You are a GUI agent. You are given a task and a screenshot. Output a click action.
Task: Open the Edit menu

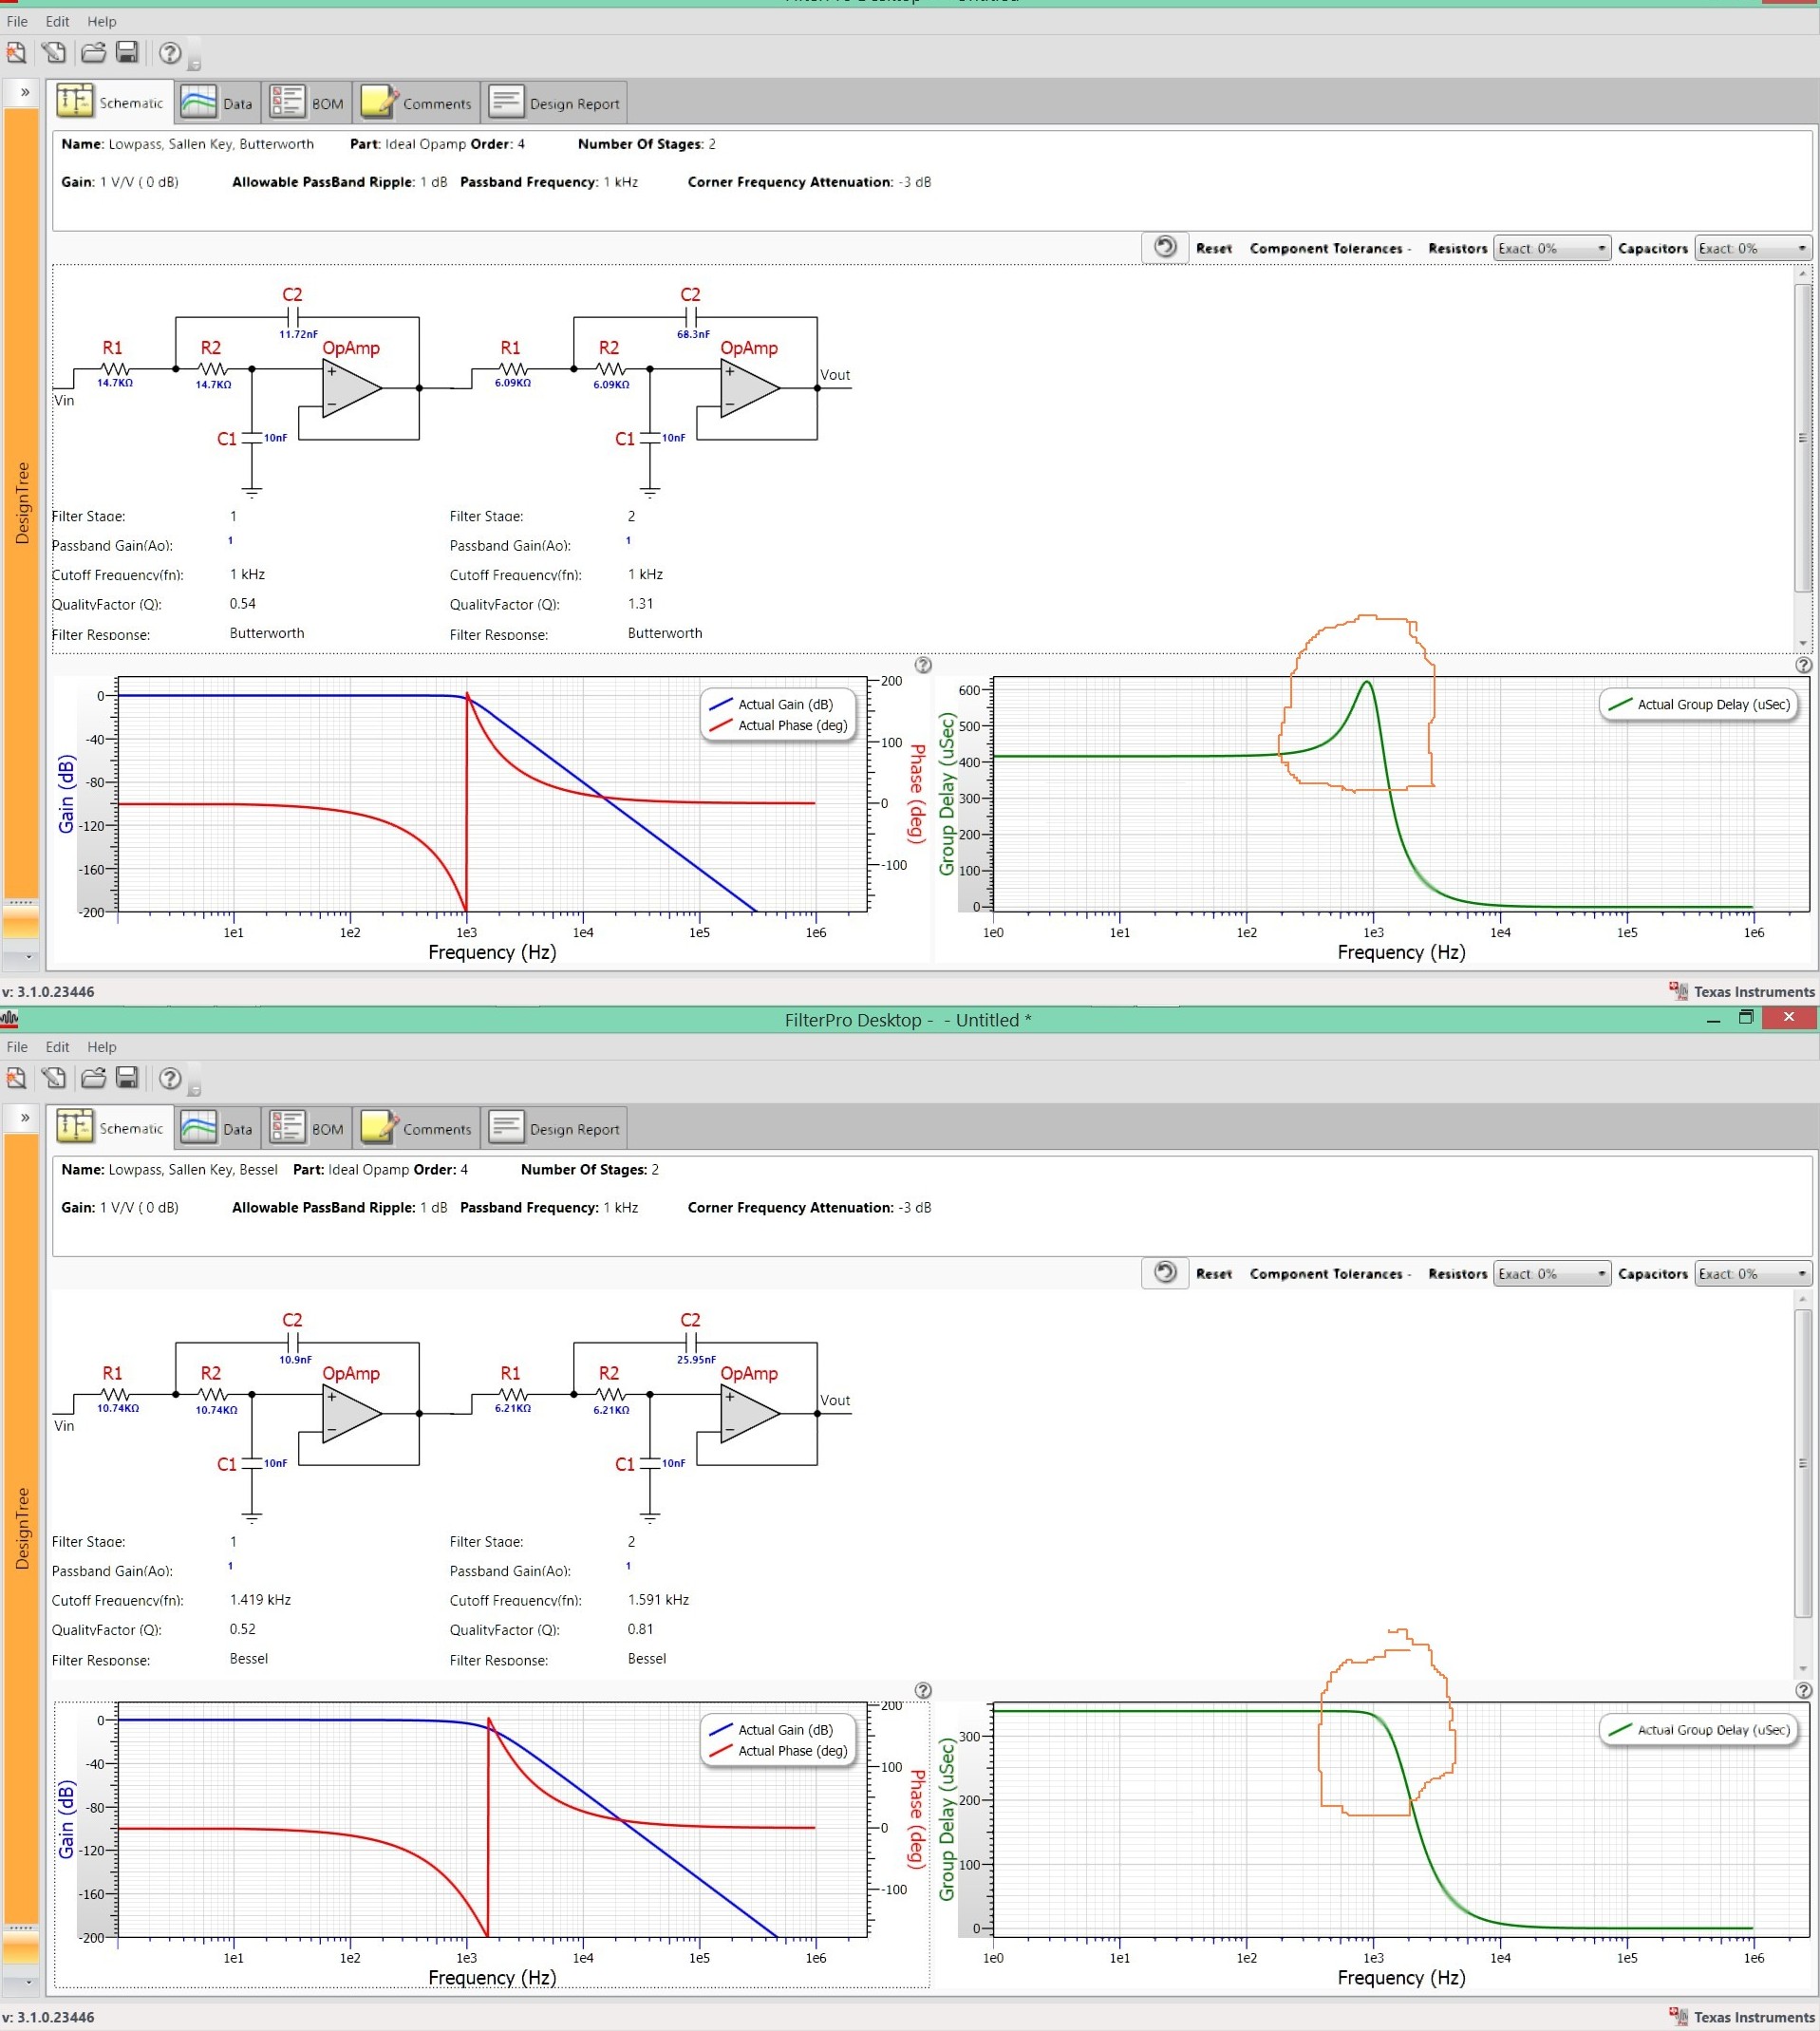56,21
